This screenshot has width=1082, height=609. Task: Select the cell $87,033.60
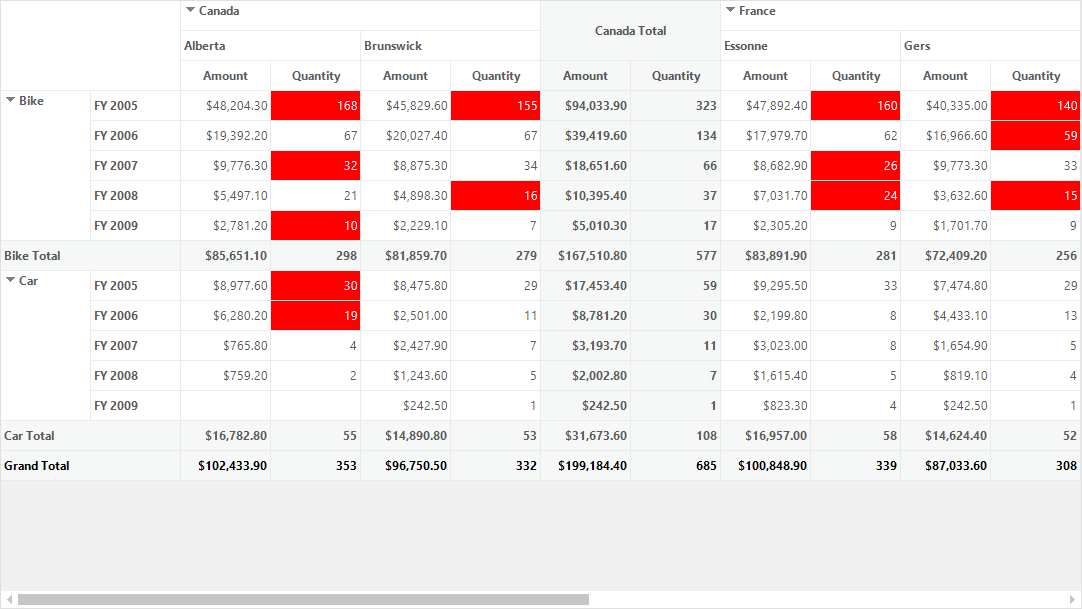pos(945,466)
